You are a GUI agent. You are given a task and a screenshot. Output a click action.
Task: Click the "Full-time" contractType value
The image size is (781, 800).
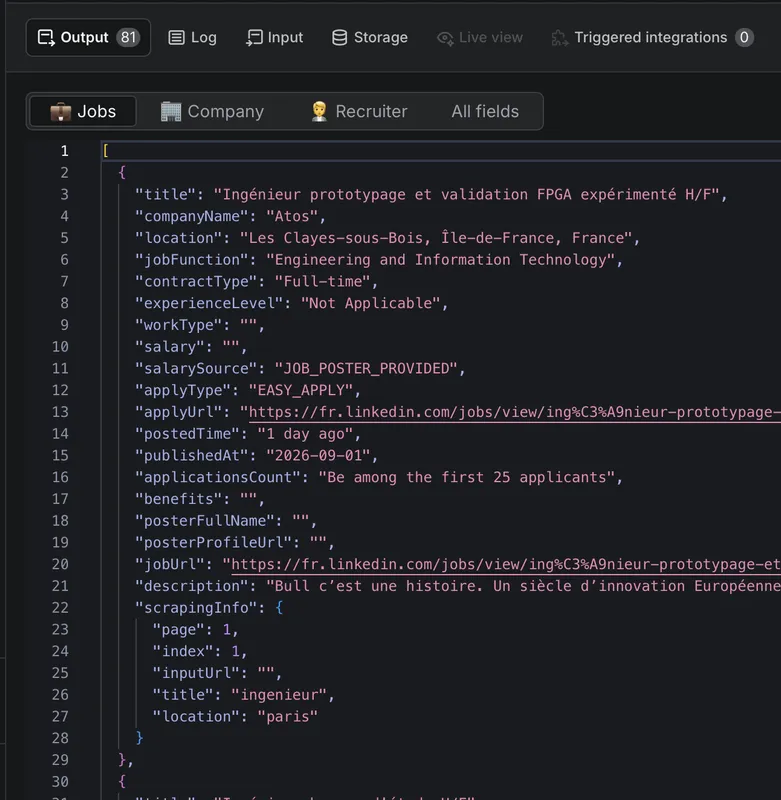pyautogui.click(x=323, y=282)
